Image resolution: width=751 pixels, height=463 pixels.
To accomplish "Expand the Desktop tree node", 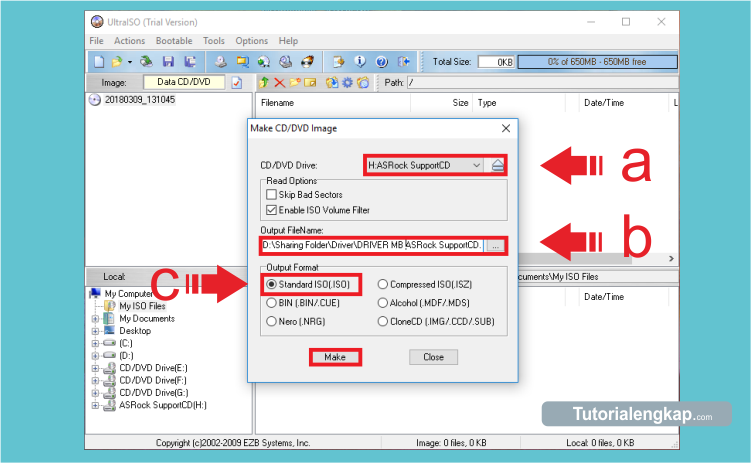I will click(x=95, y=331).
